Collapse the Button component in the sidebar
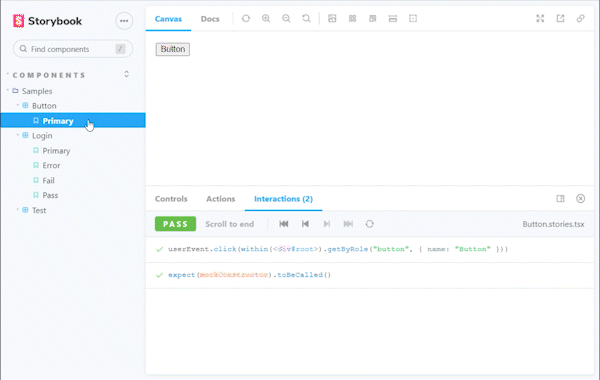600x380 pixels. click(44, 106)
